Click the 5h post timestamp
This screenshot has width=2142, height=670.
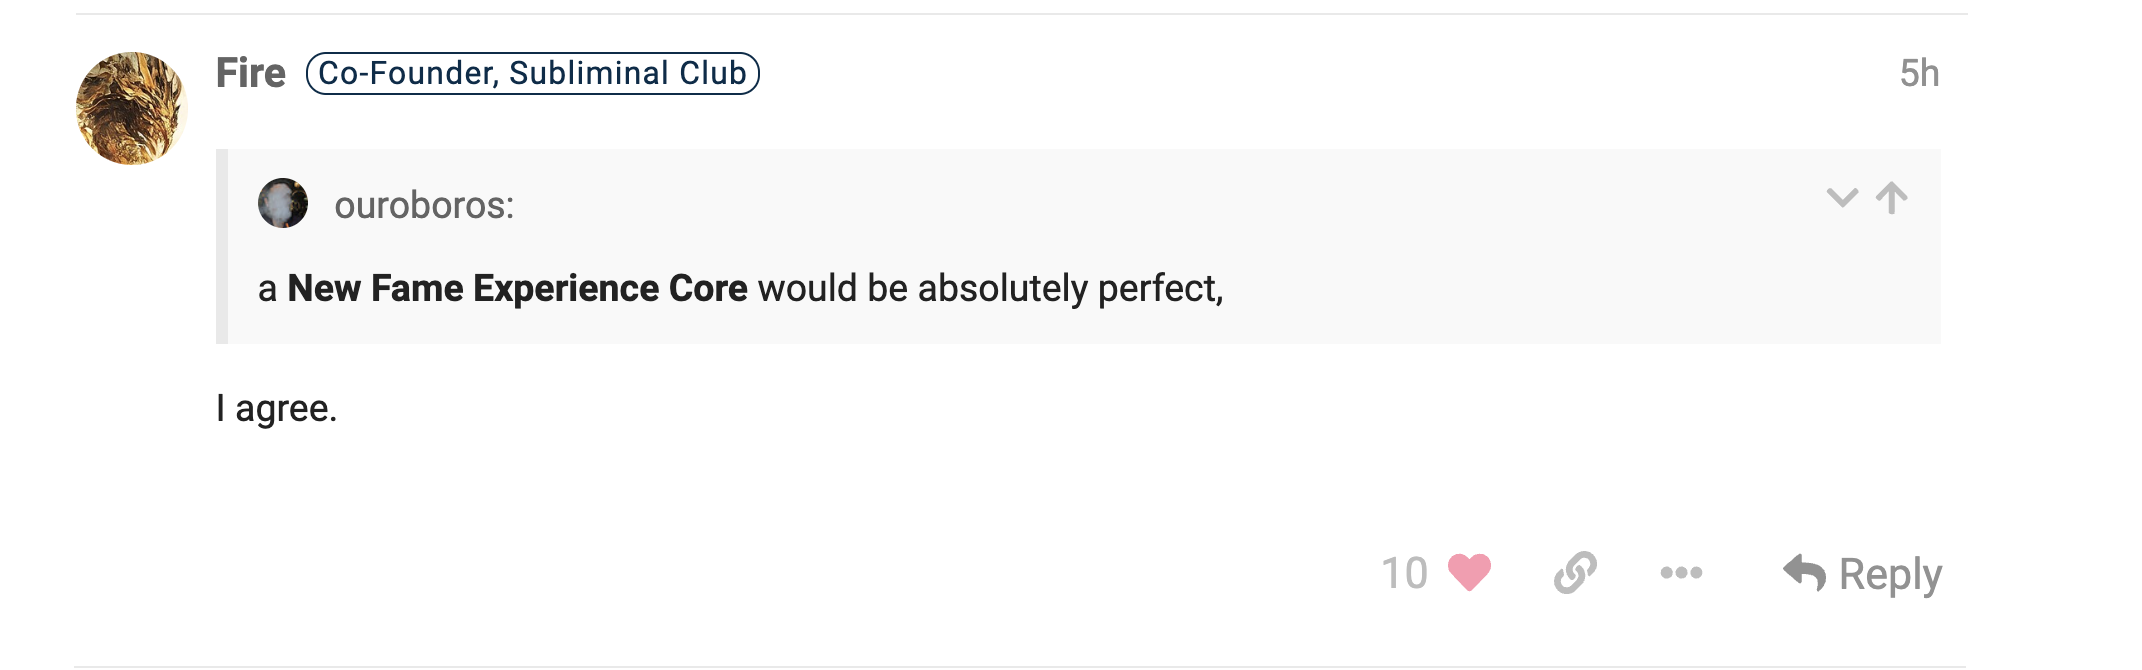1919,73
